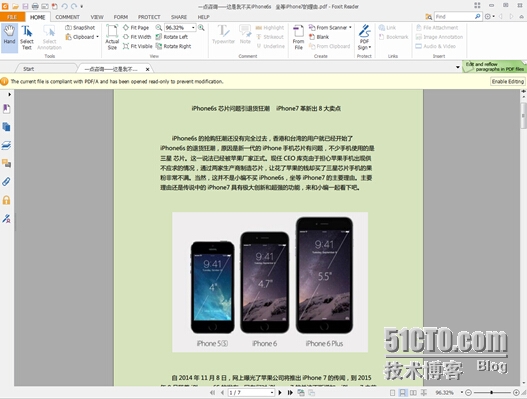Screen dimensions: 527x399
Task: Click the Print icon in quick access toolbar
Action: [x=35, y=6]
